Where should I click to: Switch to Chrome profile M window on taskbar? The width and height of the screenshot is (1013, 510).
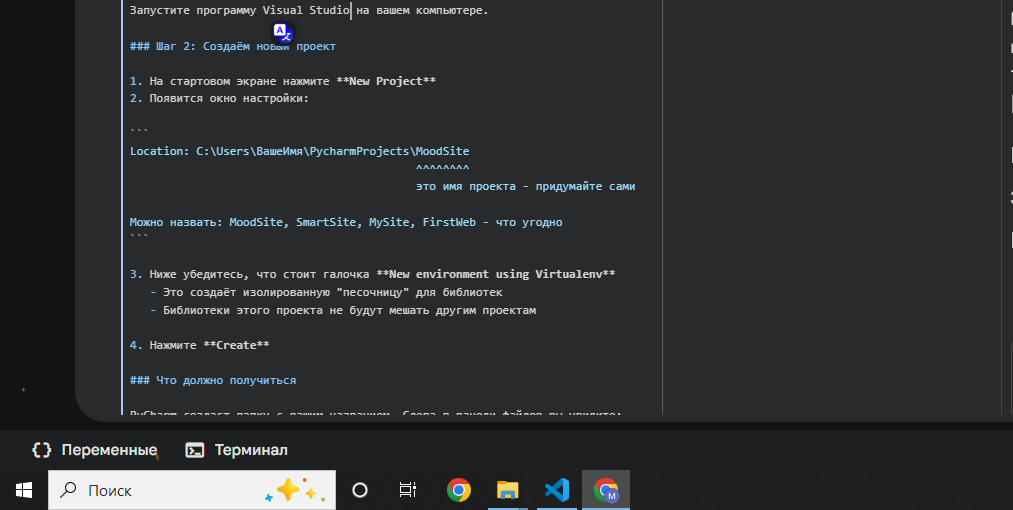pyautogui.click(x=606, y=491)
